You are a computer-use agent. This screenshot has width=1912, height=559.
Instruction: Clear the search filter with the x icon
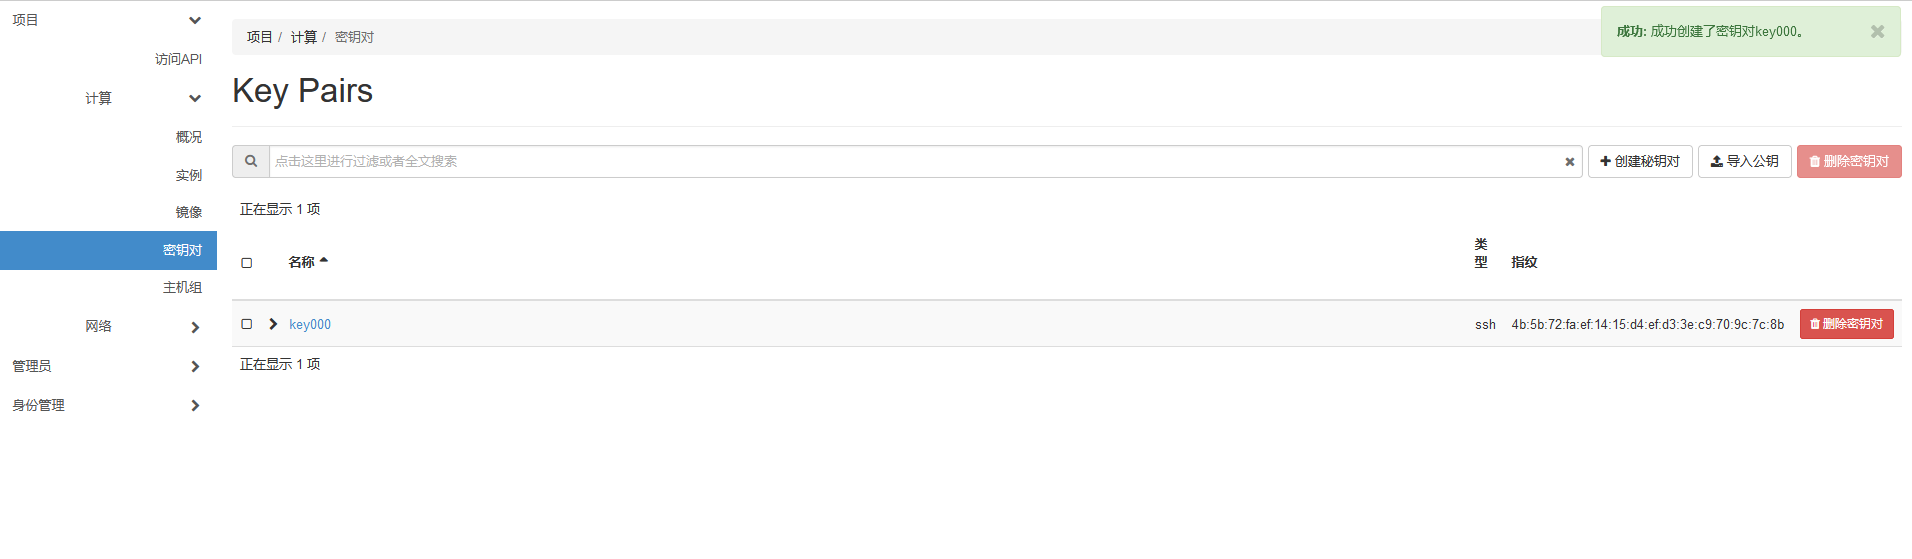click(x=1569, y=162)
